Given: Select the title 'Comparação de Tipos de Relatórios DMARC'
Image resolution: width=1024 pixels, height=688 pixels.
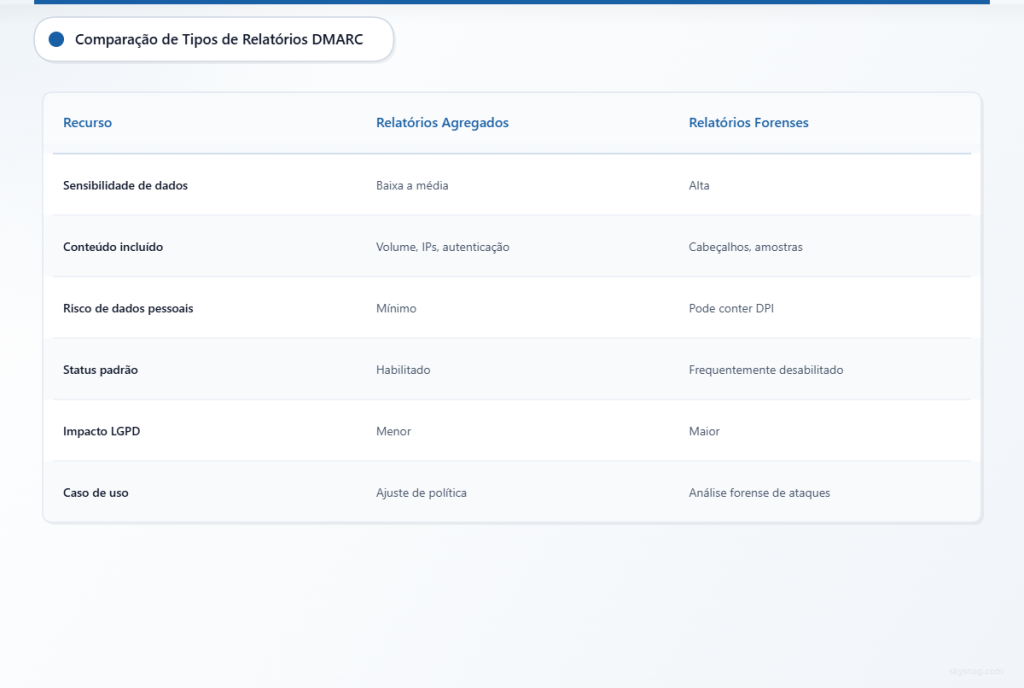Looking at the screenshot, I should pos(219,39).
